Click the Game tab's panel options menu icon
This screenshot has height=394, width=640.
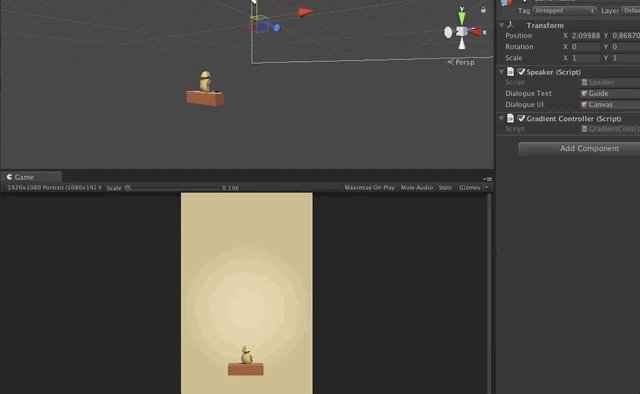click(488, 179)
